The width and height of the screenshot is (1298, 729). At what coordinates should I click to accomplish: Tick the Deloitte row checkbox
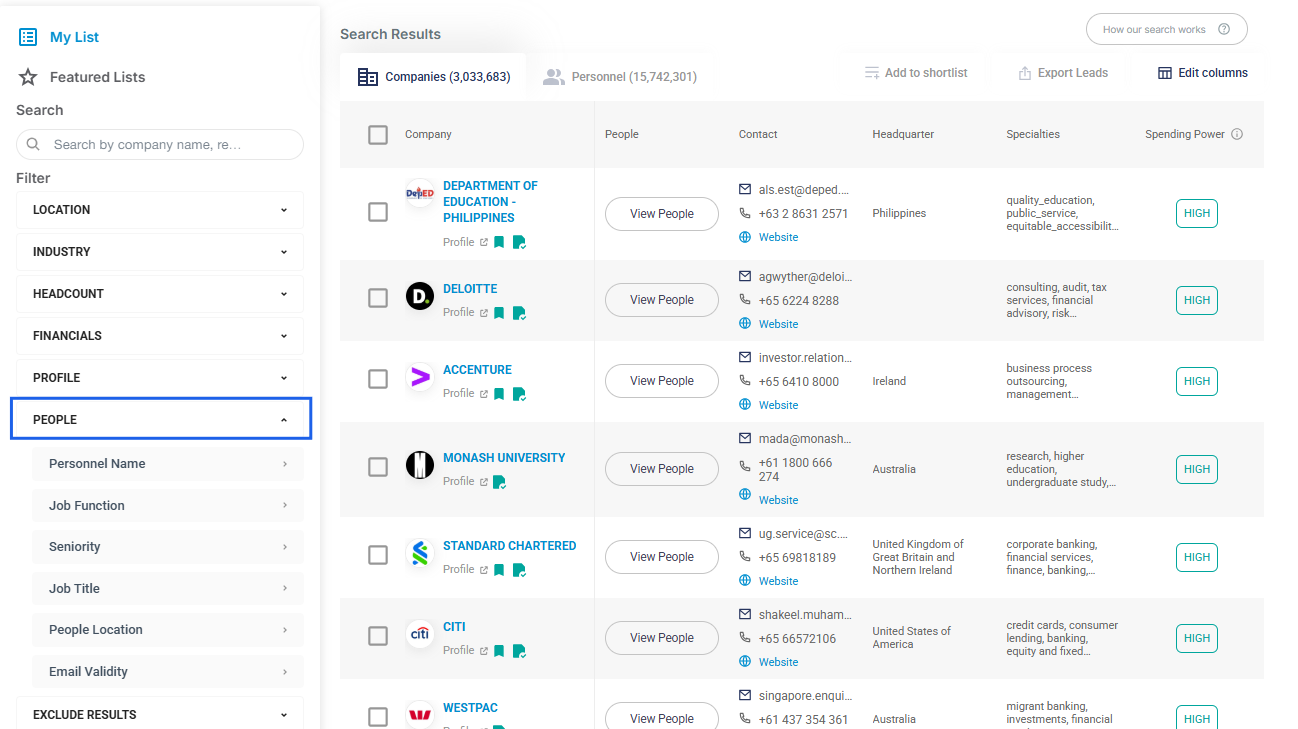click(x=378, y=298)
